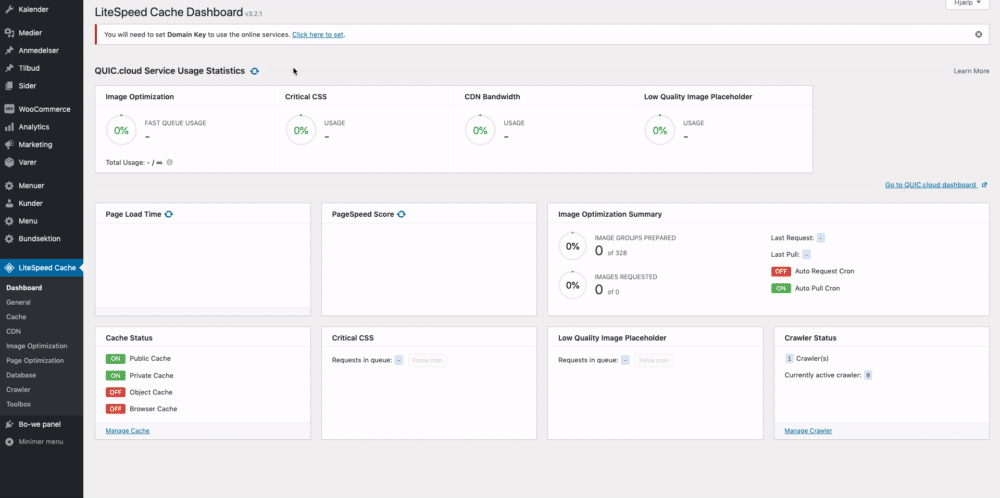1000x498 pixels.
Task: Click Private Cache ON badge
Action: (x=115, y=376)
